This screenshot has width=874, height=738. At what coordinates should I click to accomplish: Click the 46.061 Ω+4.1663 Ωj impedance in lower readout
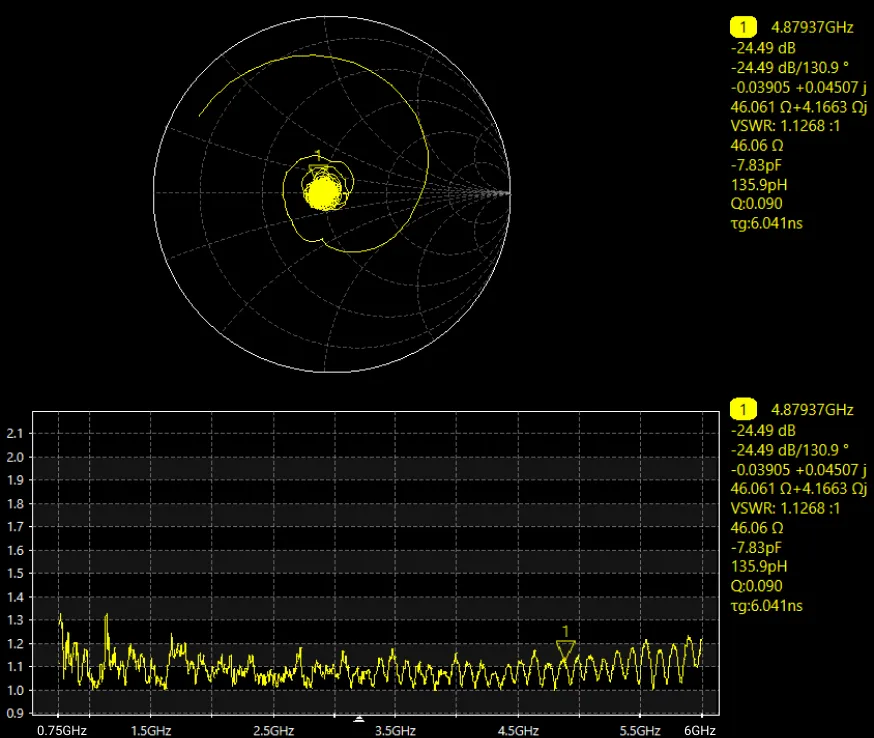798,489
